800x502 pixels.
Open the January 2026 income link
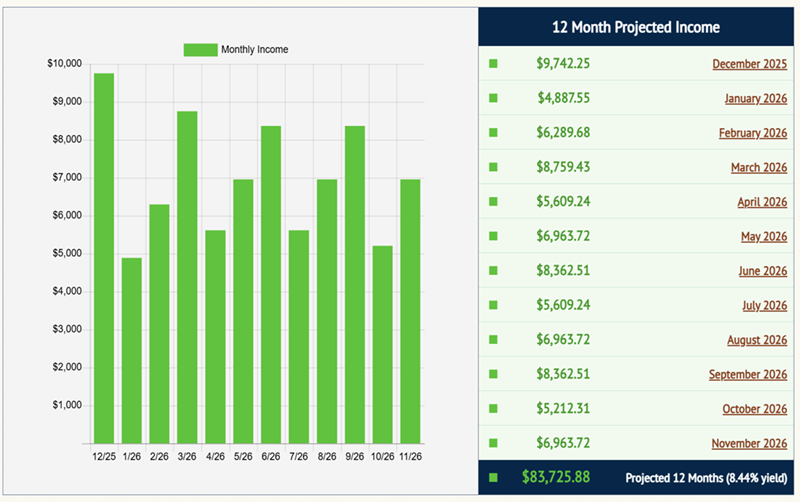(755, 98)
